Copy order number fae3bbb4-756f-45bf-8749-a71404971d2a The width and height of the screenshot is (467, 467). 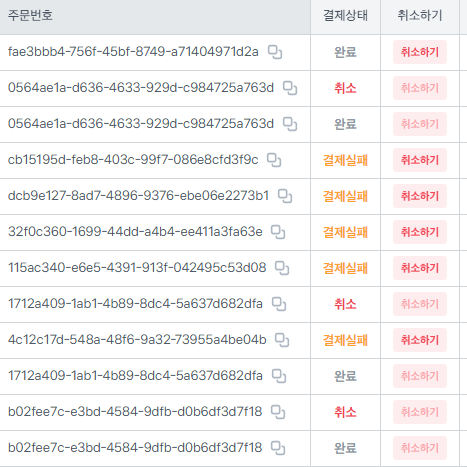(x=275, y=52)
